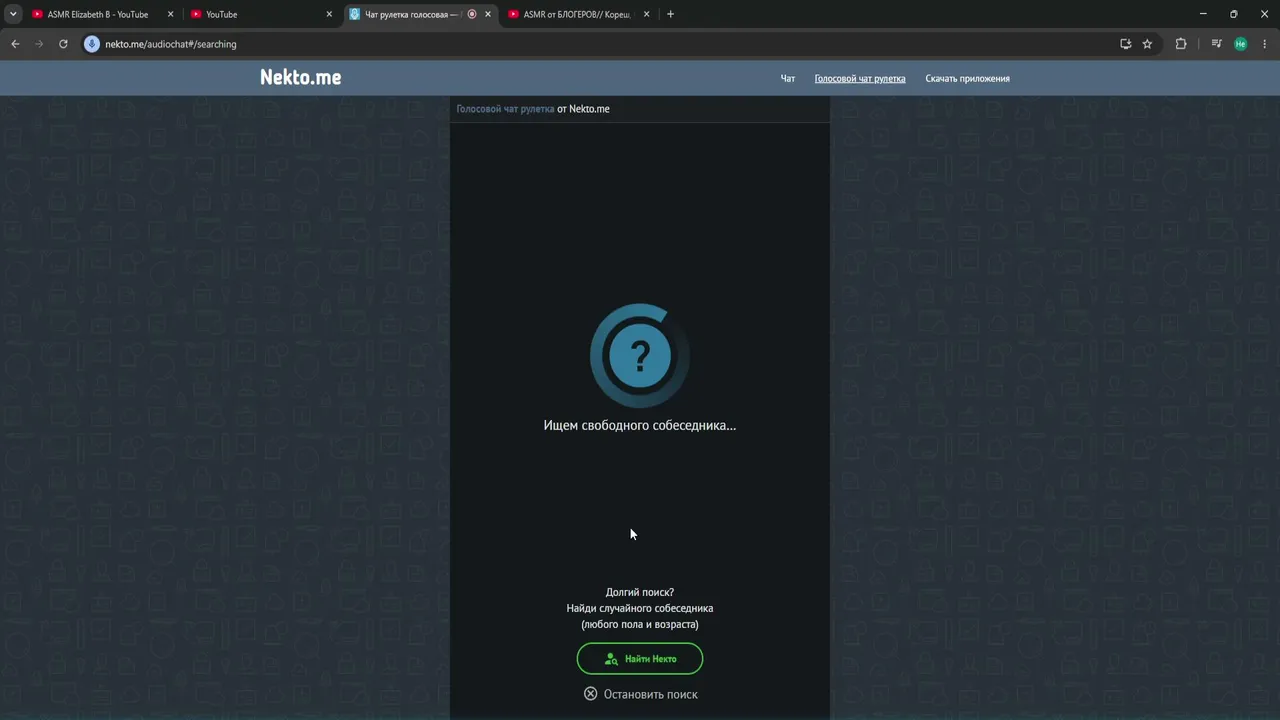Bookmark this page with the star icon
This screenshot has height=720, width=1280.
point(1147,44)
